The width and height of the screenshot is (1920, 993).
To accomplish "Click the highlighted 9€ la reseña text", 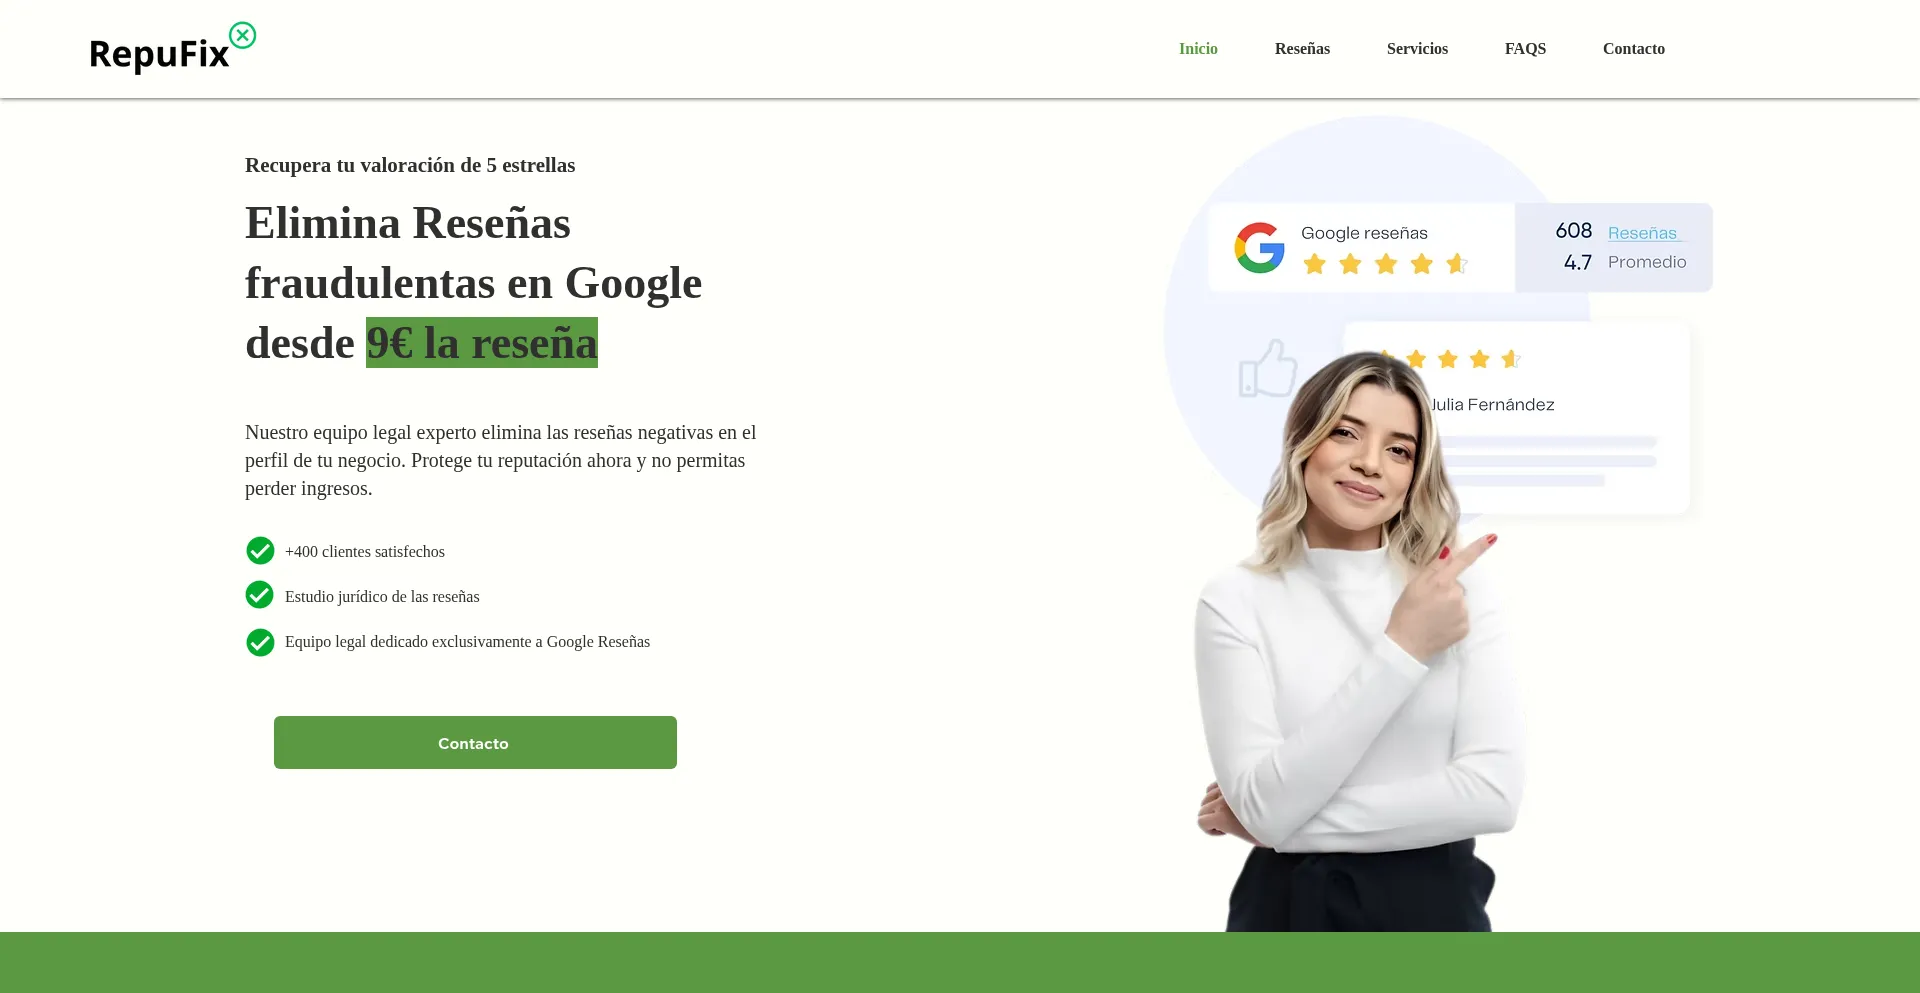I will (x=482, y=343).
